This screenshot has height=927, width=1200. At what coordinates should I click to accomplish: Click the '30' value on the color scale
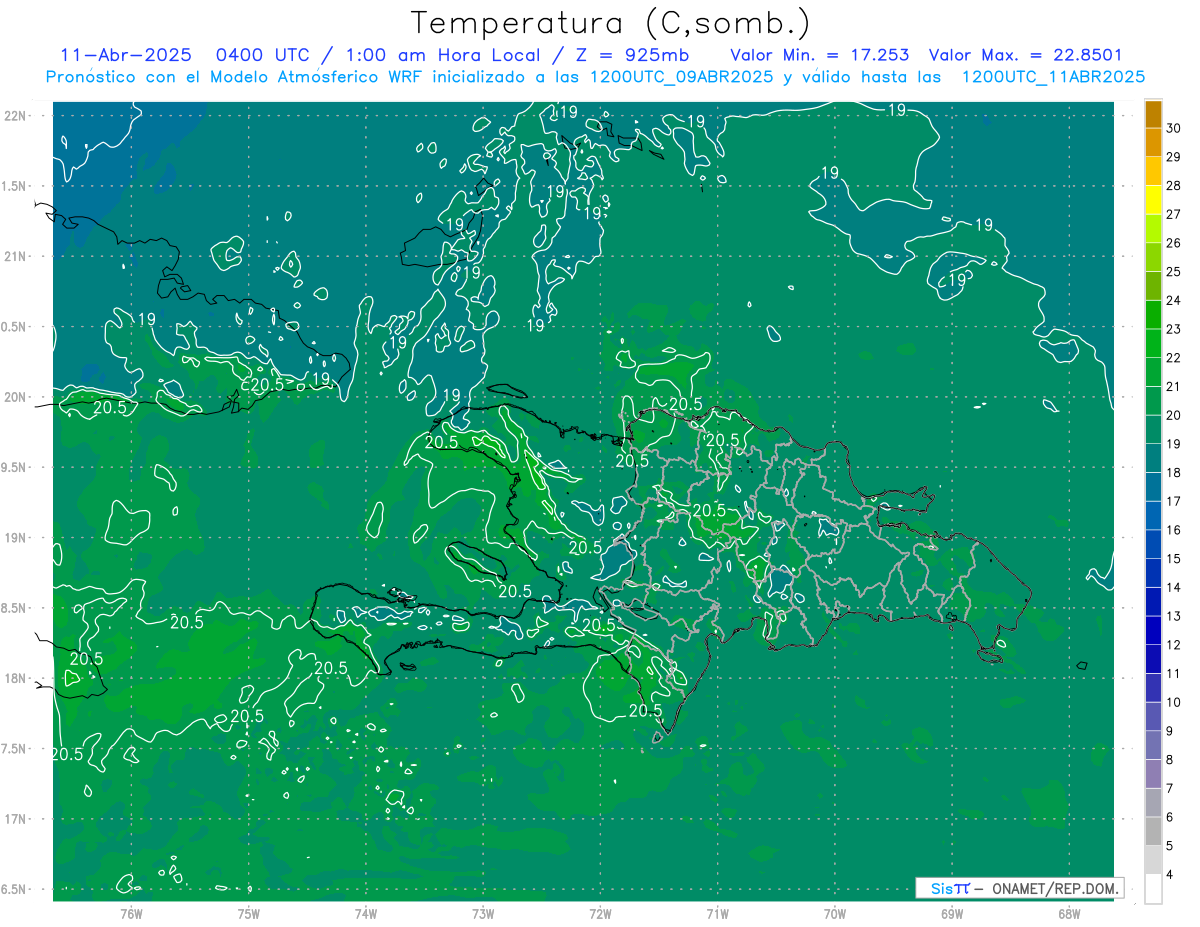[x=1174, y=128]
